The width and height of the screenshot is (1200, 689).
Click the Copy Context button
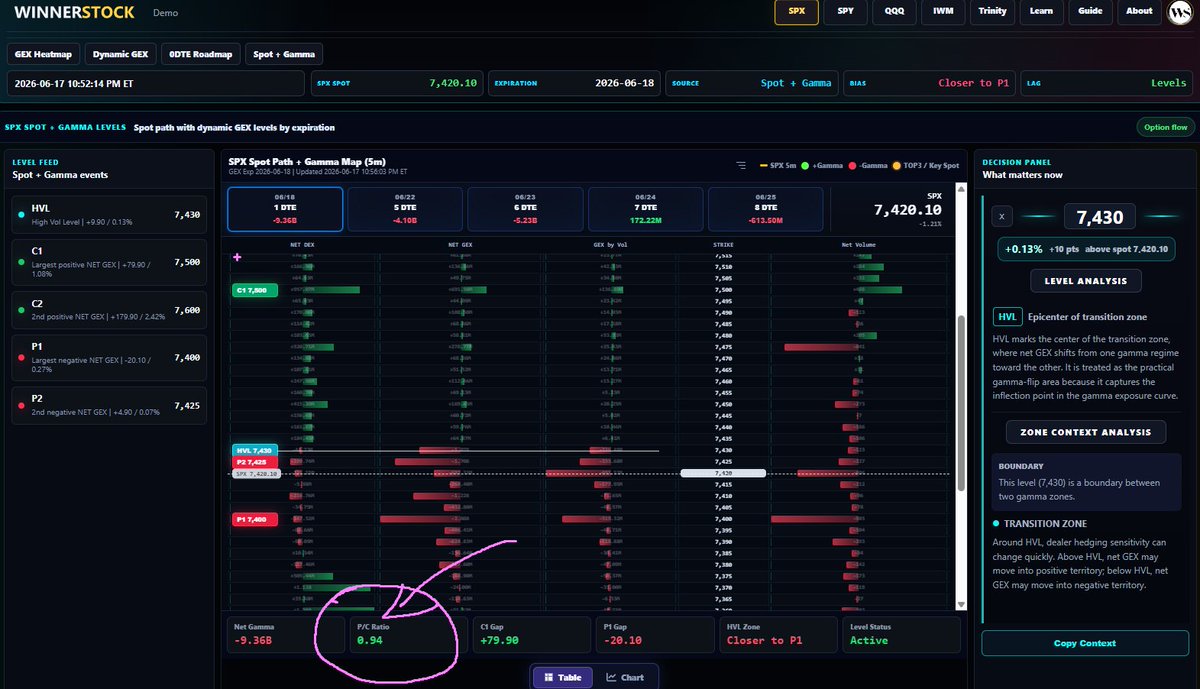click(1085, 643)
